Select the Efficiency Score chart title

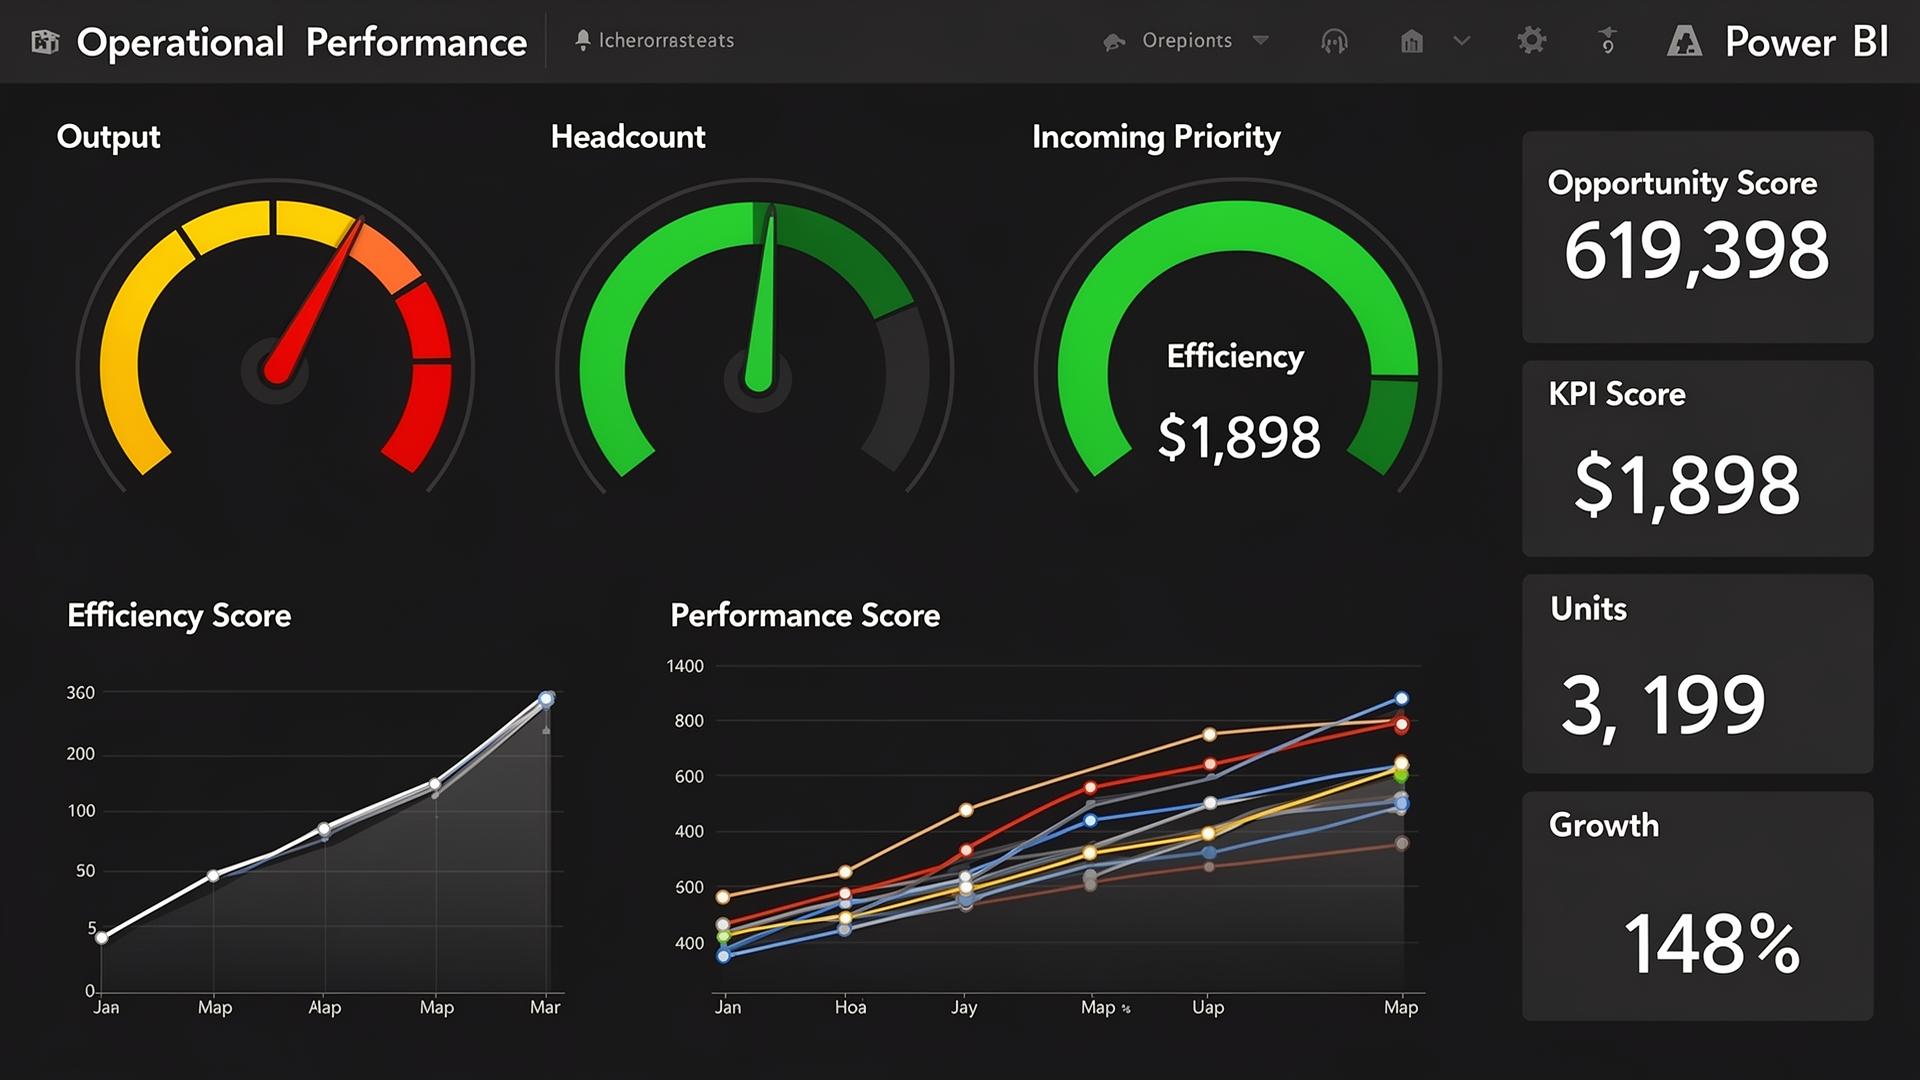[x=179, y=615]
